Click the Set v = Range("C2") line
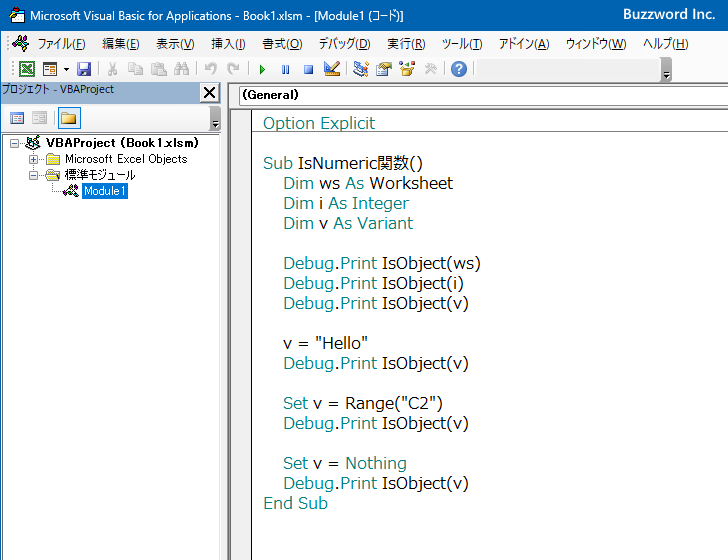 [x=363, y=403]
